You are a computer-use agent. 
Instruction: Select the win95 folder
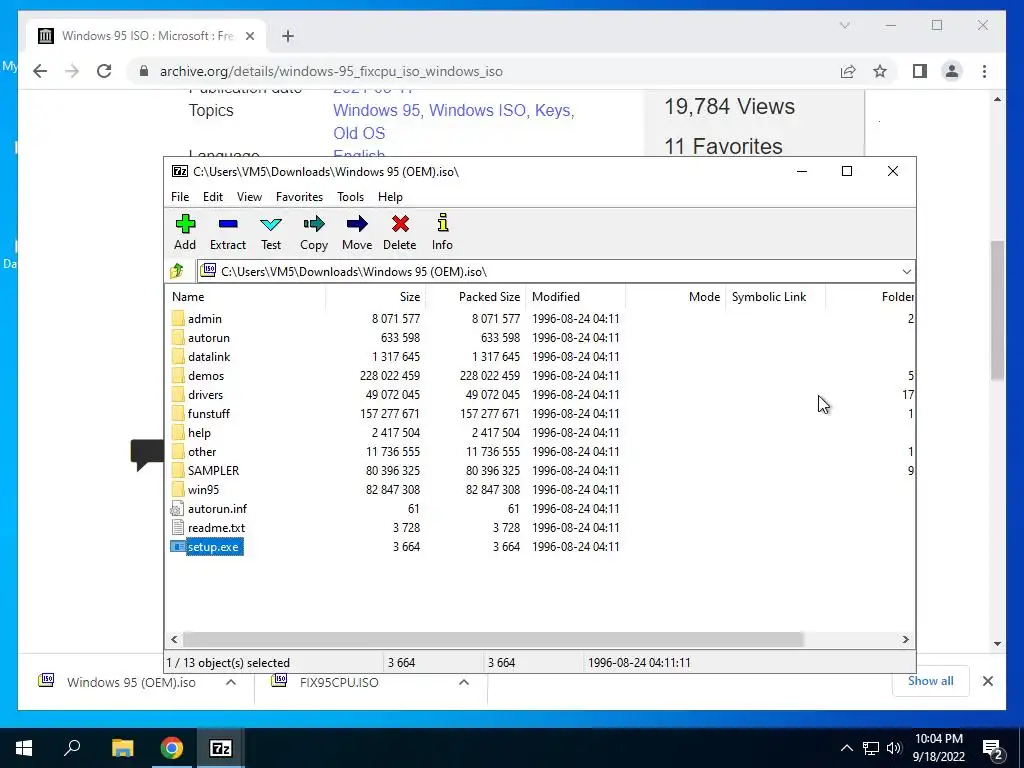[203, 489]
